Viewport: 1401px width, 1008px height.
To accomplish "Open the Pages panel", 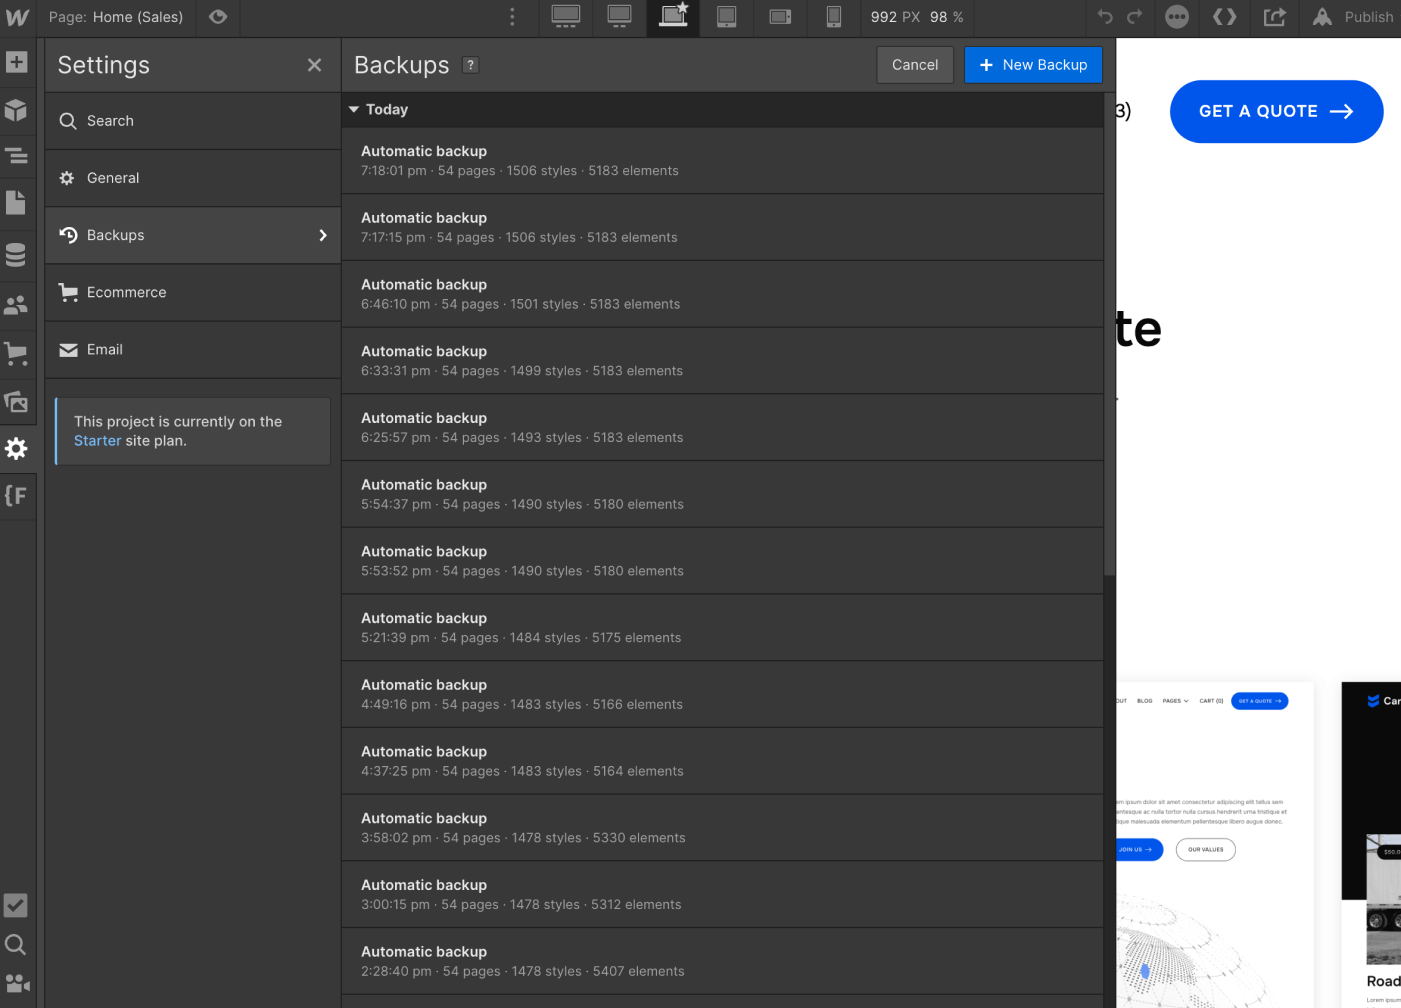I will coord(17,202).
